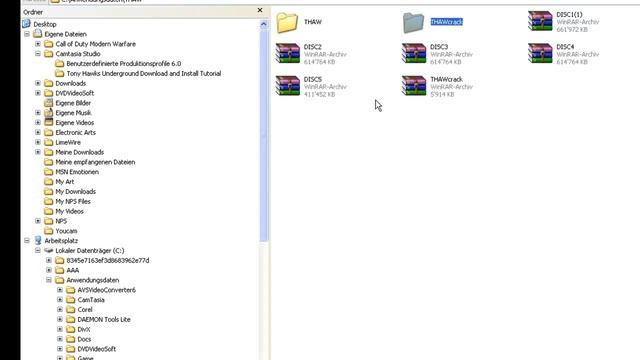Image resolution: width=640 pixels, height=360 pixels.
Task: Select DISC4 WinRAR archive icon
Action: coord(540,53)
